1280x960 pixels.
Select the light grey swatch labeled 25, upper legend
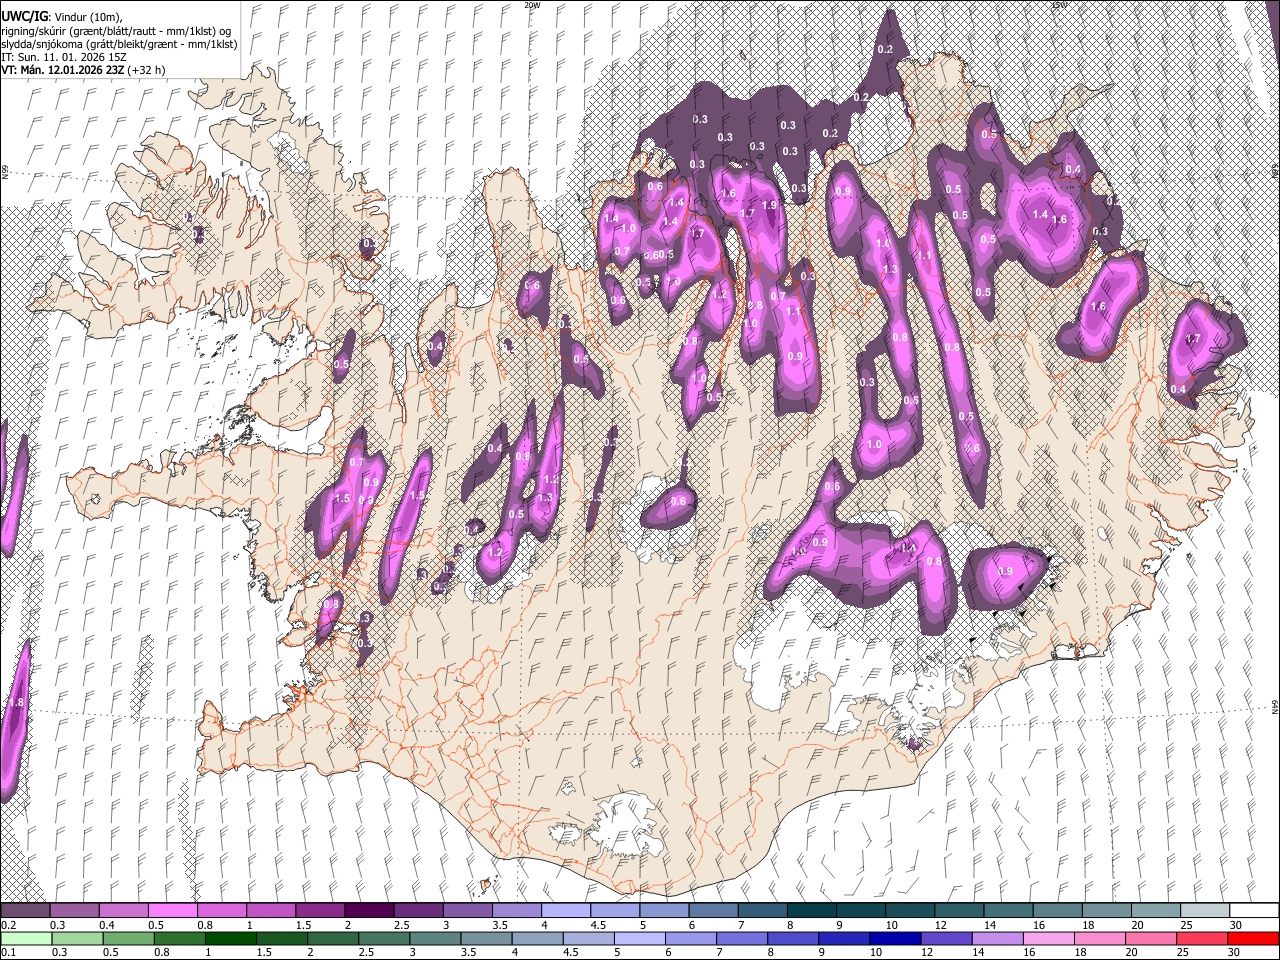click(1205, 911)
